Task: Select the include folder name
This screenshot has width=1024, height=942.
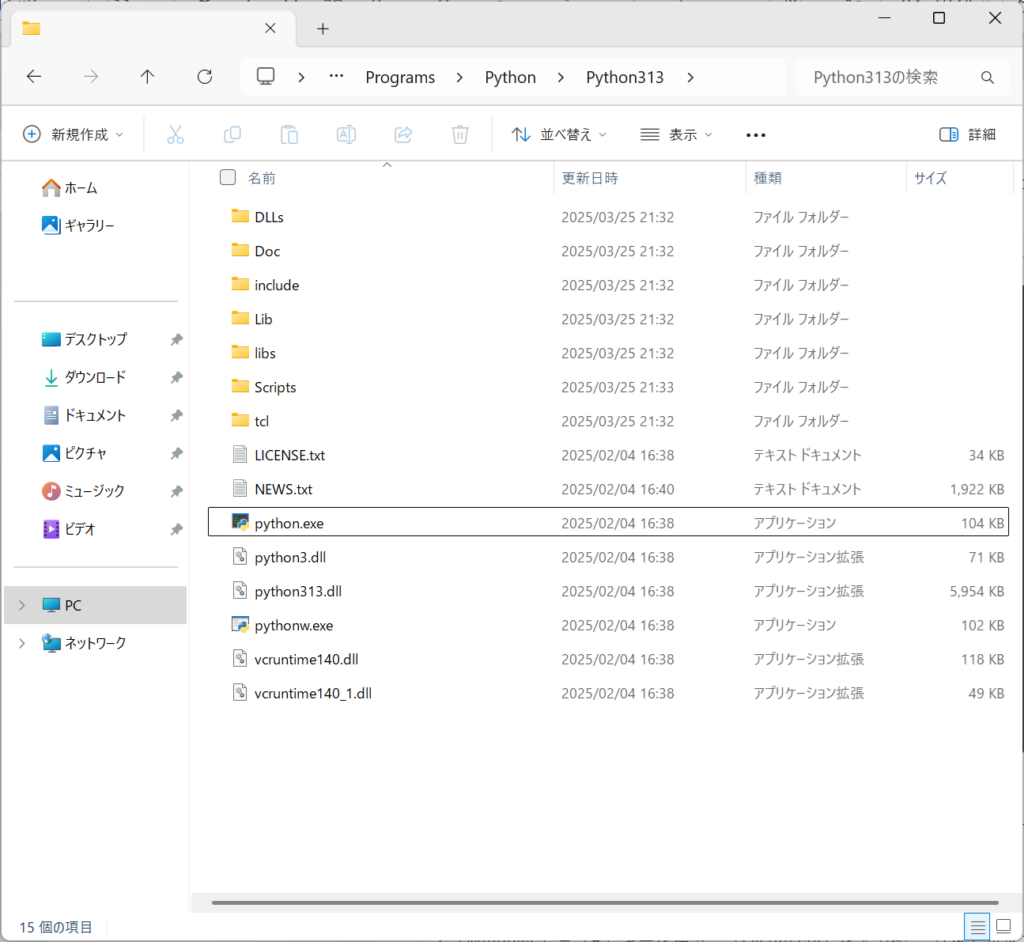Action: (x=277, y=285)
